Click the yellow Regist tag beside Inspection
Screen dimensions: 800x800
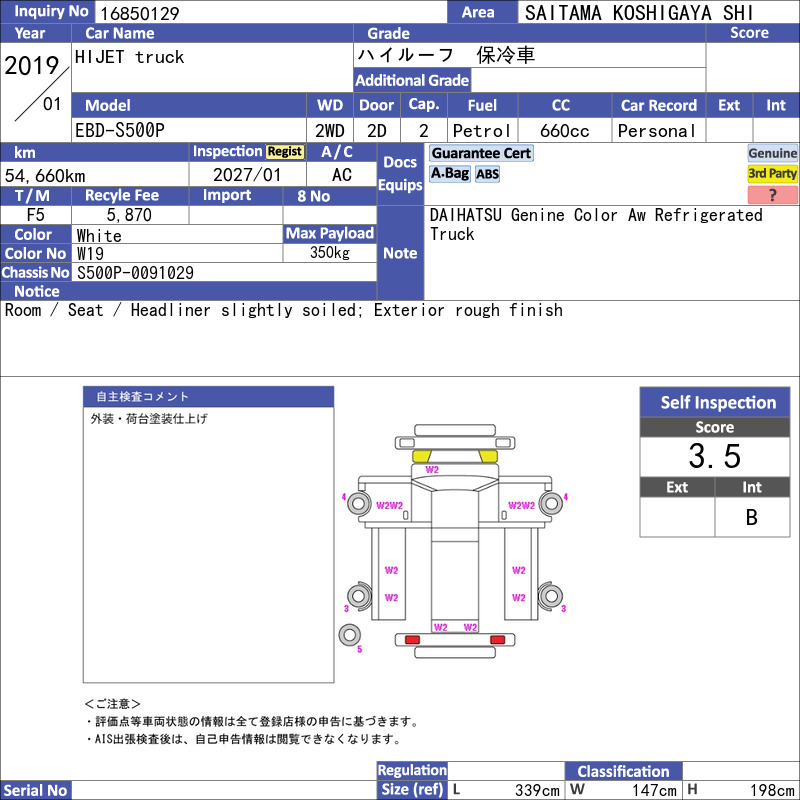(285, 152)
